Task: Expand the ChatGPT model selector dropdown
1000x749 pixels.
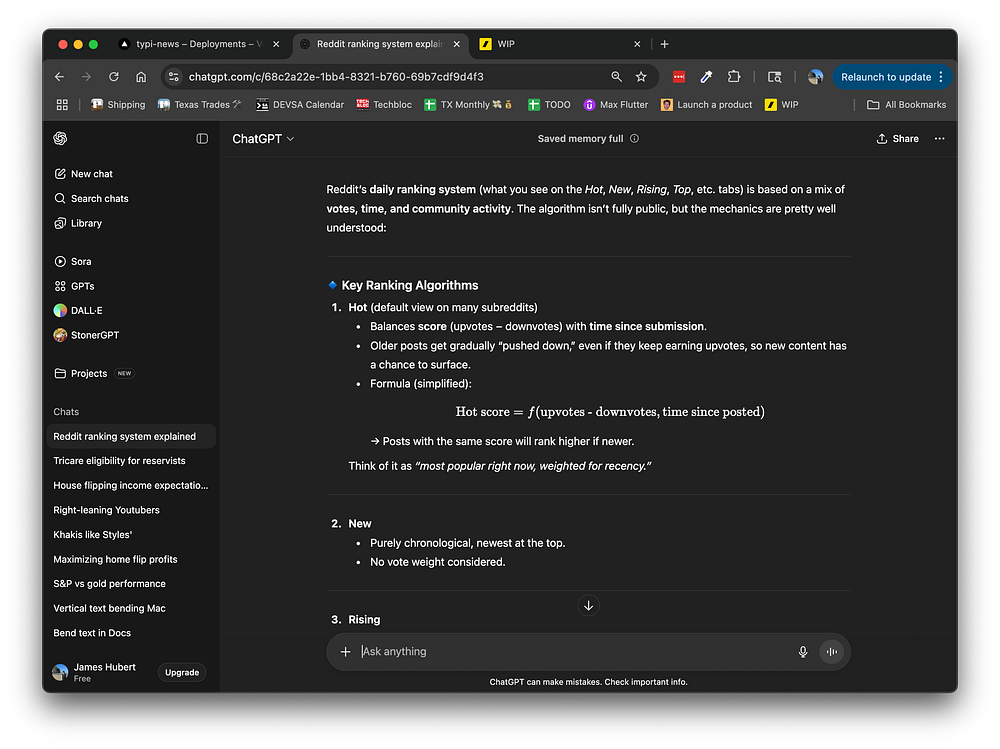Action: pos(263,139)
